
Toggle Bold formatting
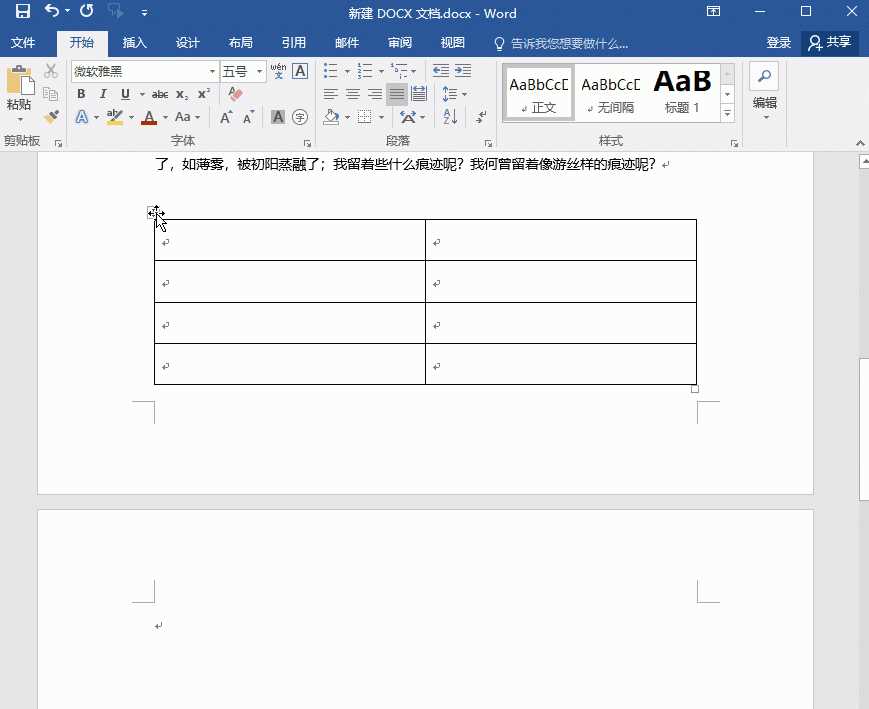(81, 94)
